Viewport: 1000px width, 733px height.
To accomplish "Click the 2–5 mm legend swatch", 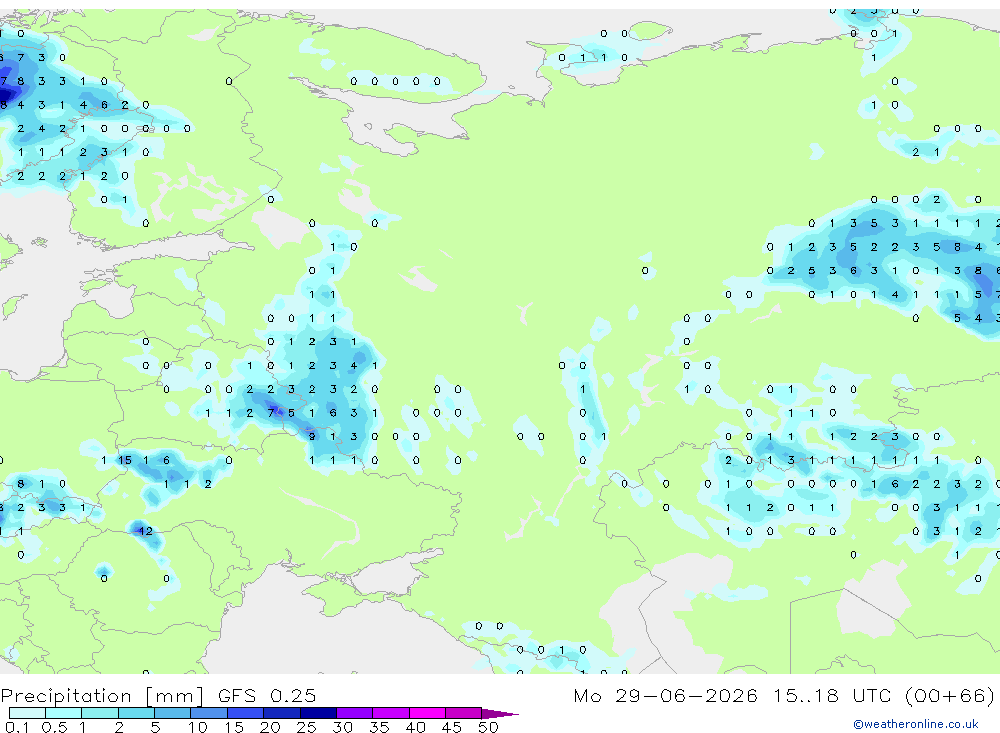I will pyautogui.click(x=136, y=713).
